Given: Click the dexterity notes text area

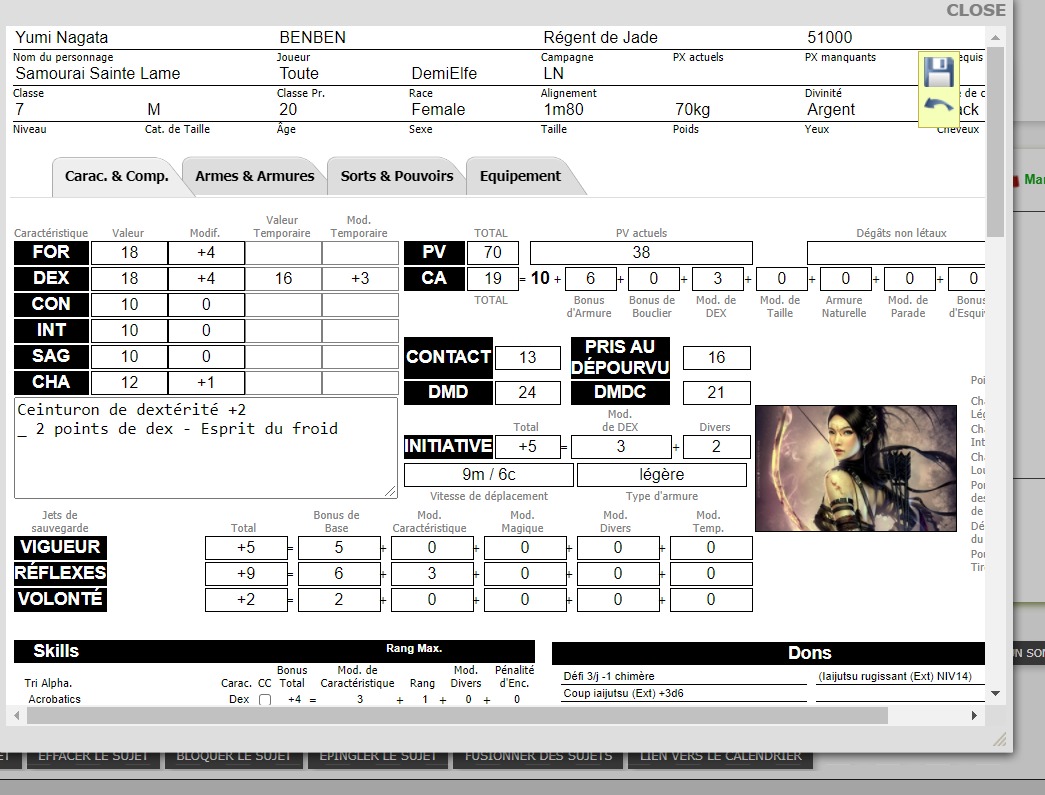Looking at the screenshot, I should tap(205, 447).
